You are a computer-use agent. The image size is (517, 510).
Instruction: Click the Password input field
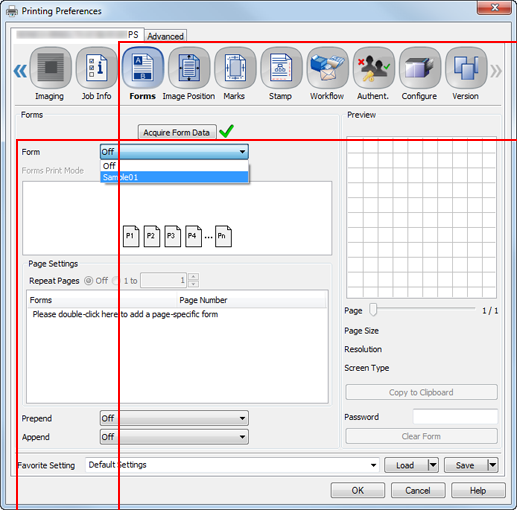pyautogui.click(x=455, y=417)
